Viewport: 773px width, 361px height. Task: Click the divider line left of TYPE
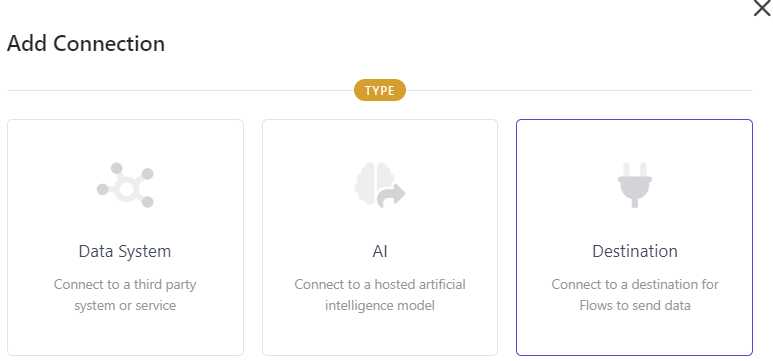180,90
